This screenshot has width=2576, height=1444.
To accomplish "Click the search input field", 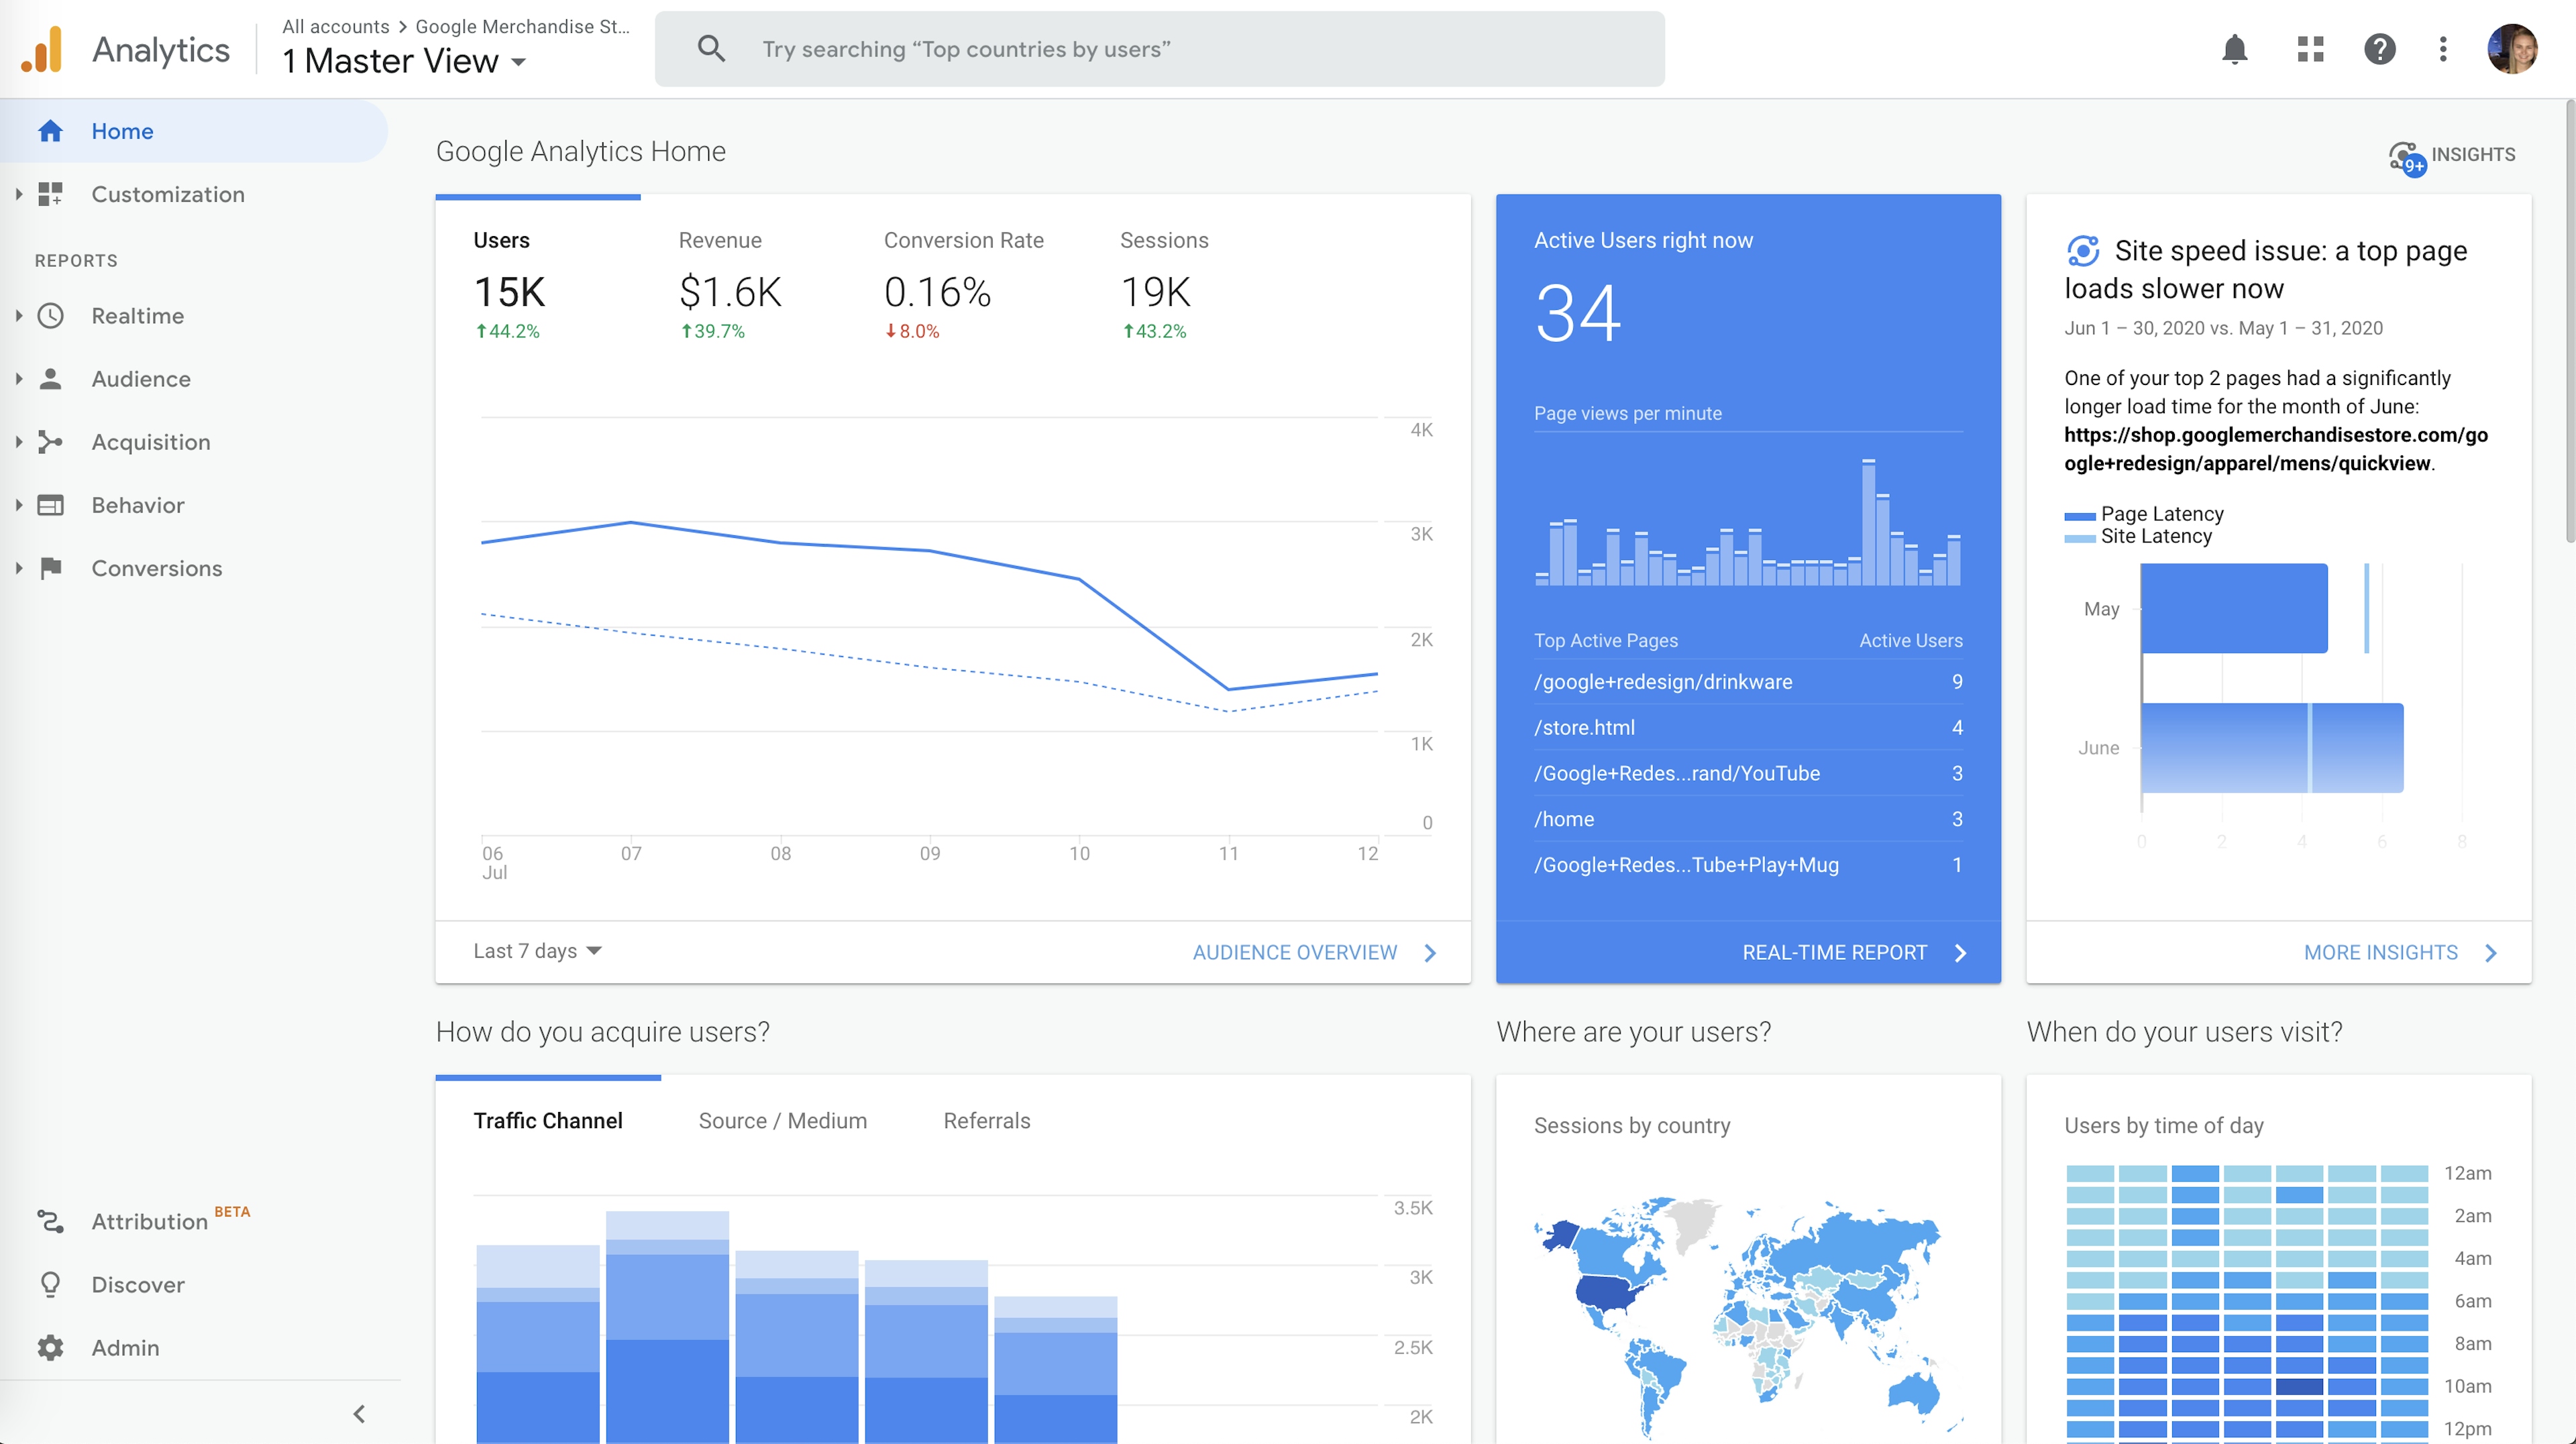I will pos(1160,49).
